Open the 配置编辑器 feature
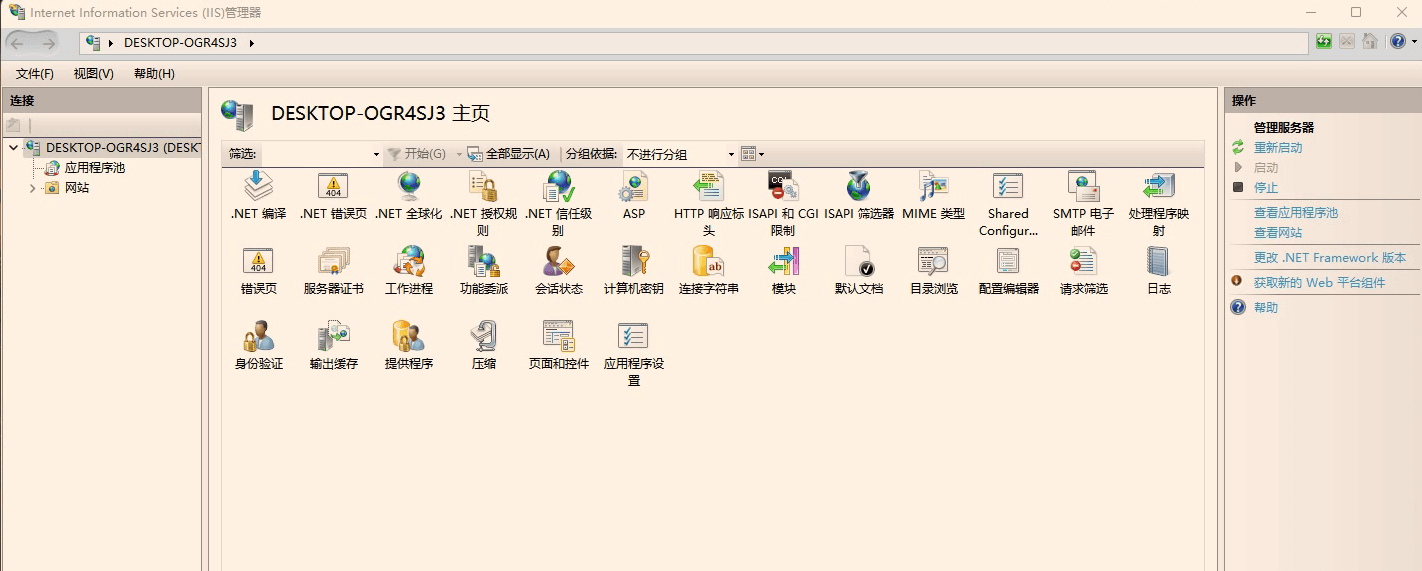This screenshot has height=571, width=1422. click(1008, 271)
